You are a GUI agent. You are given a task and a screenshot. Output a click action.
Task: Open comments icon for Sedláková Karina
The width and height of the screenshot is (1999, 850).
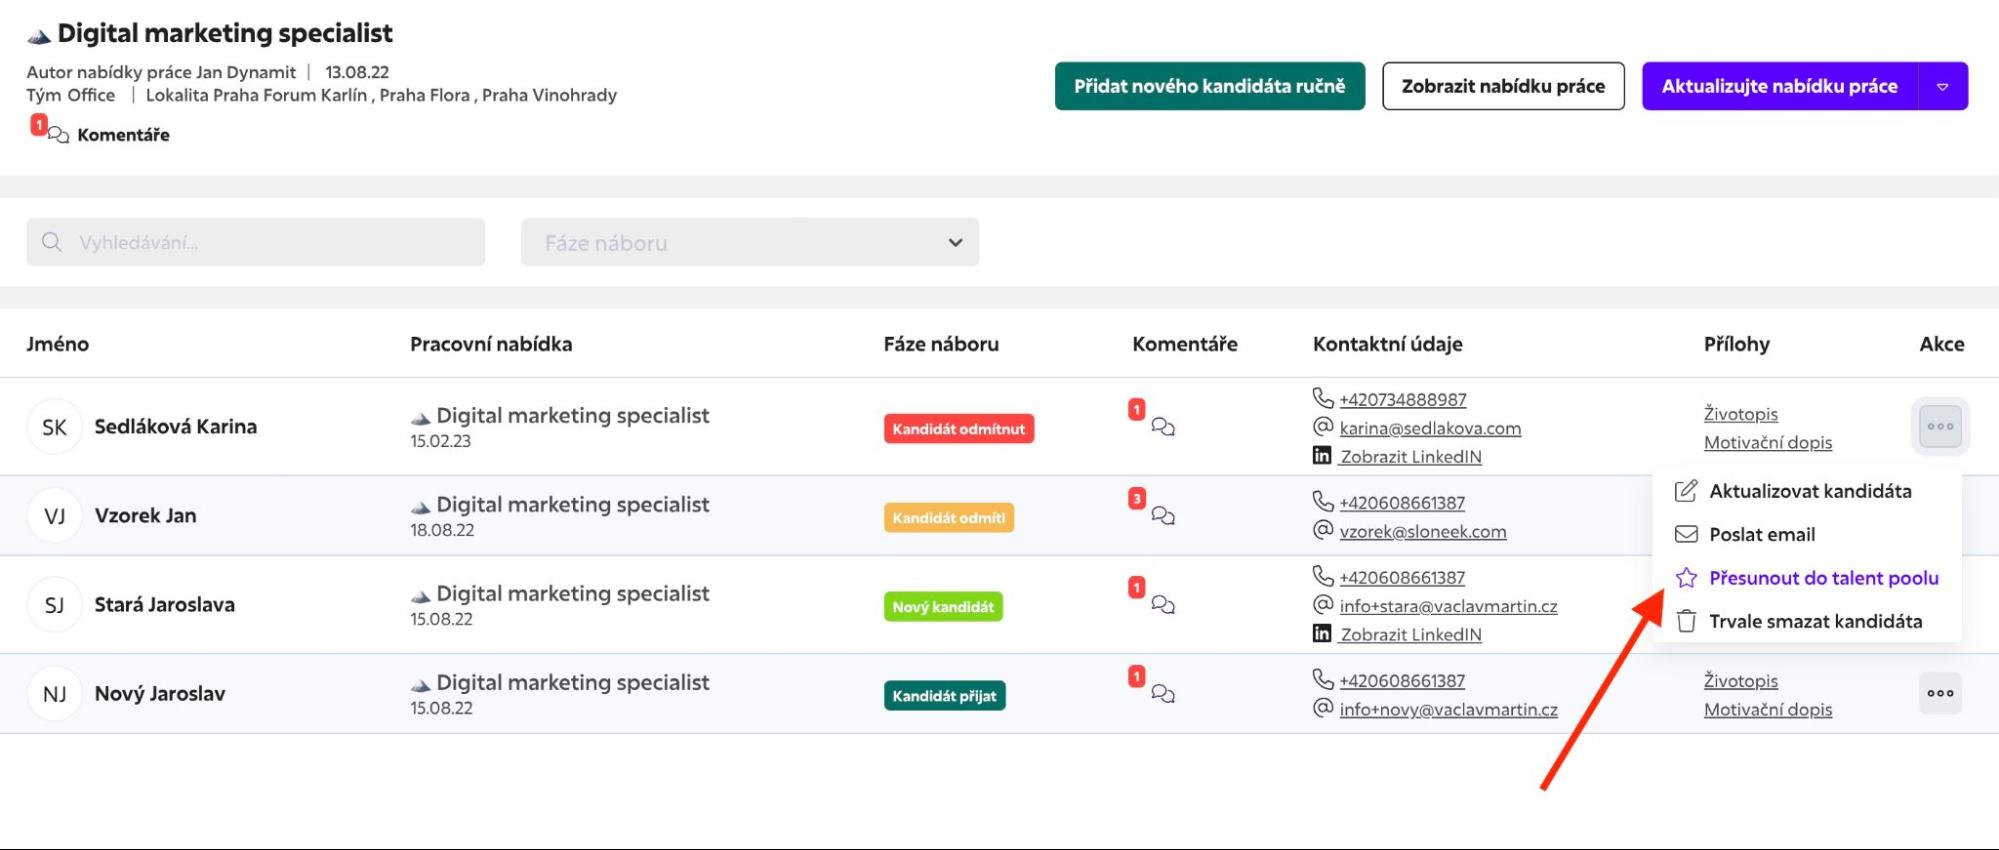coord(1162,427)
